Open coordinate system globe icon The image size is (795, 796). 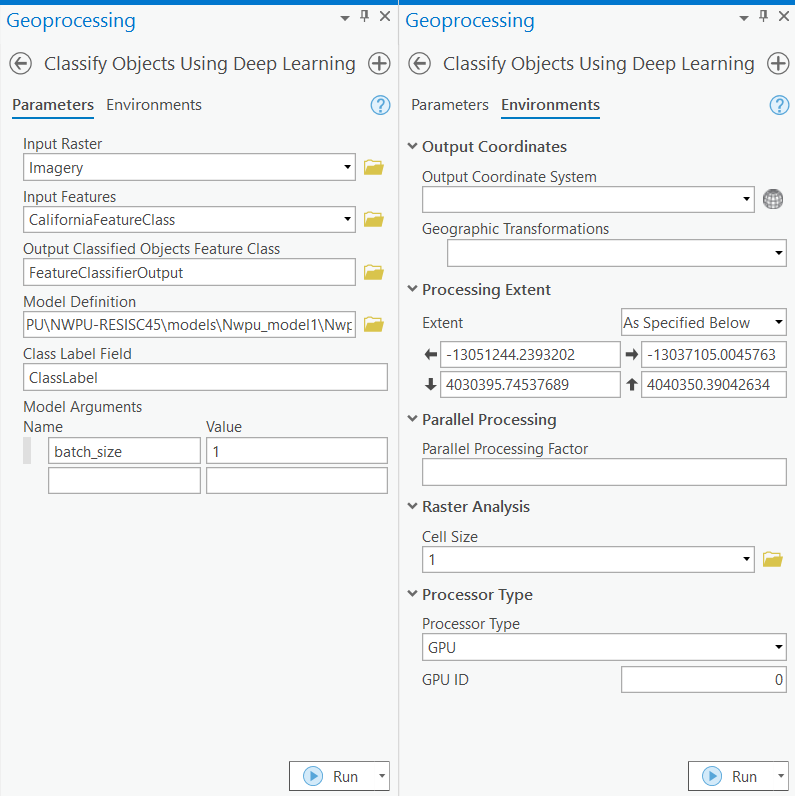pos(772,199)
